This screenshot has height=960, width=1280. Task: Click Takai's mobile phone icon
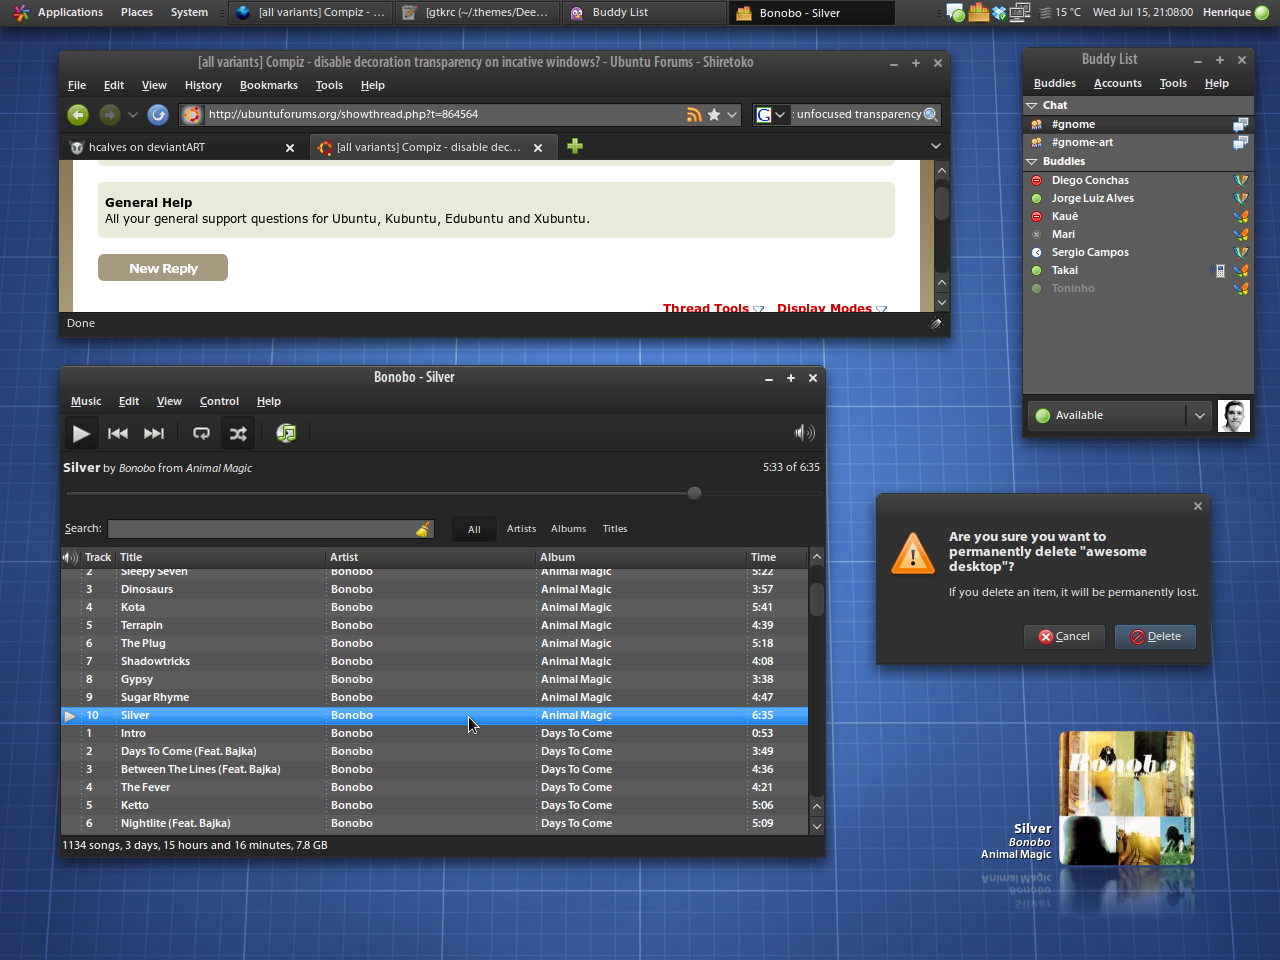click(x=1220, y=271)
